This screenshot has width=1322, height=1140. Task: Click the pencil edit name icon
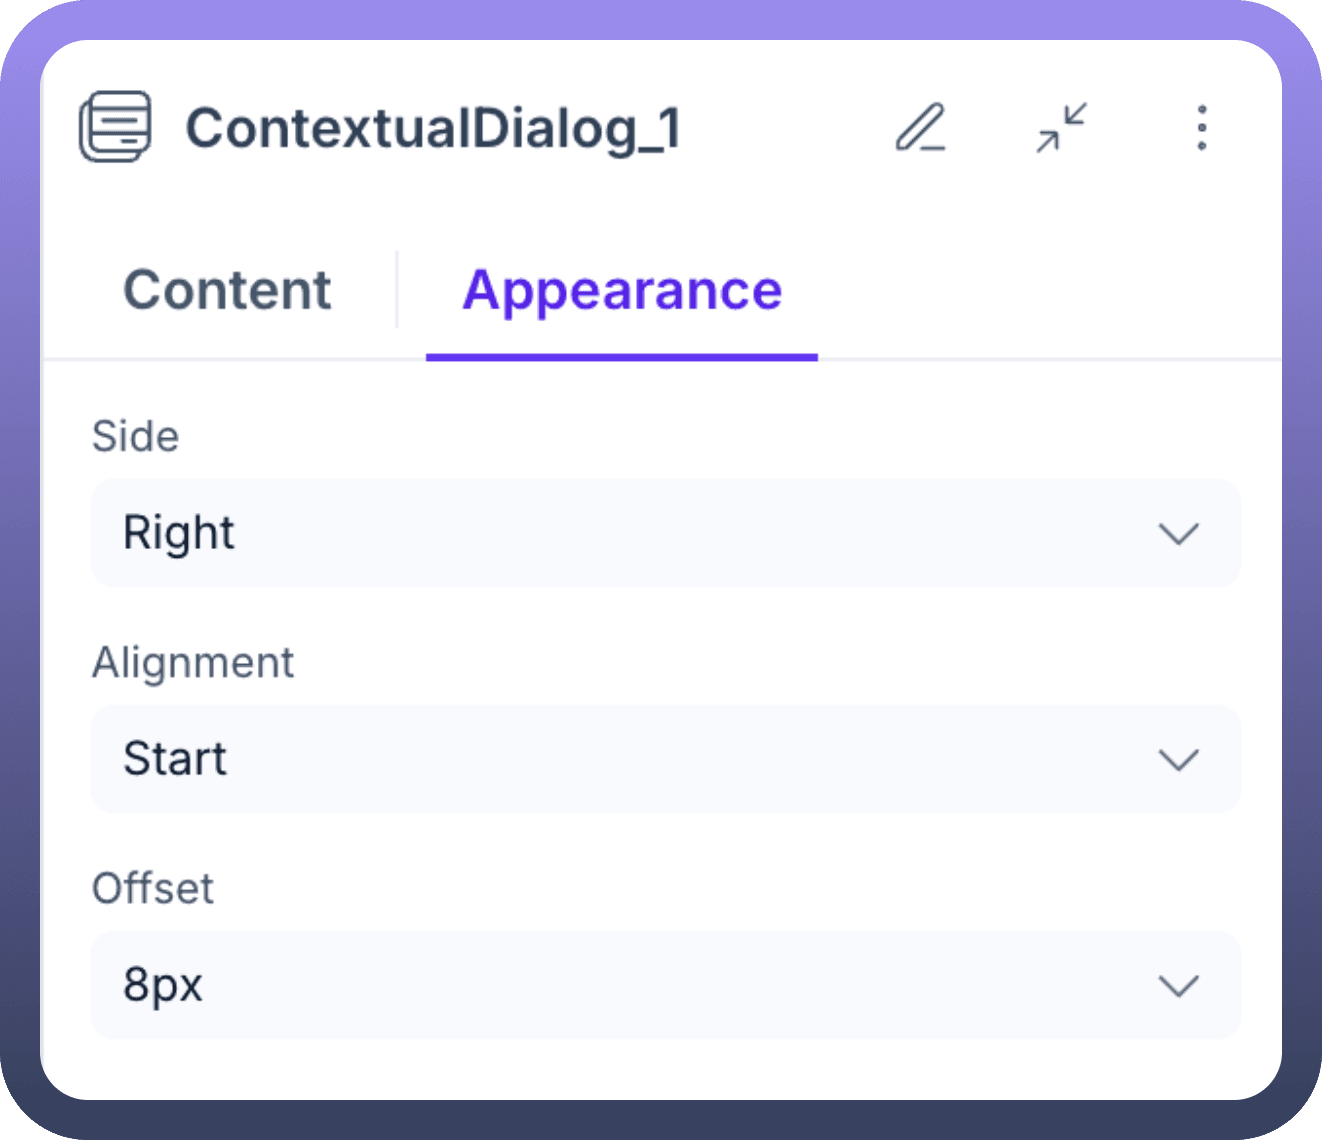920,128
